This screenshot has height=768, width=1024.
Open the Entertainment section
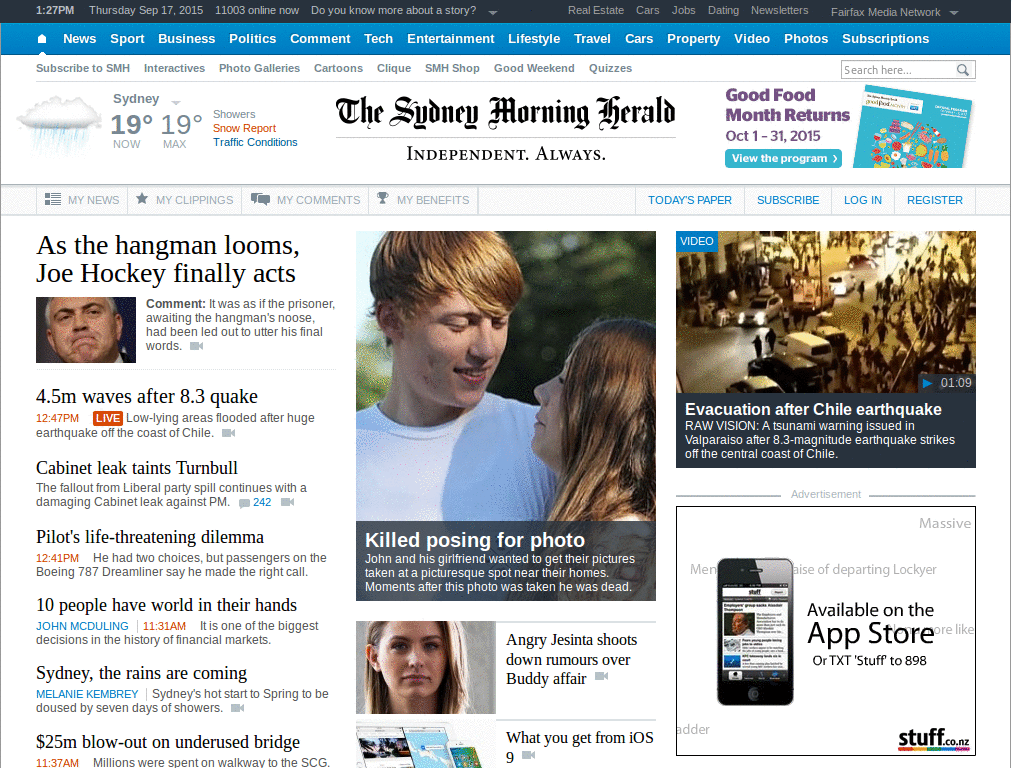[451, 39]
